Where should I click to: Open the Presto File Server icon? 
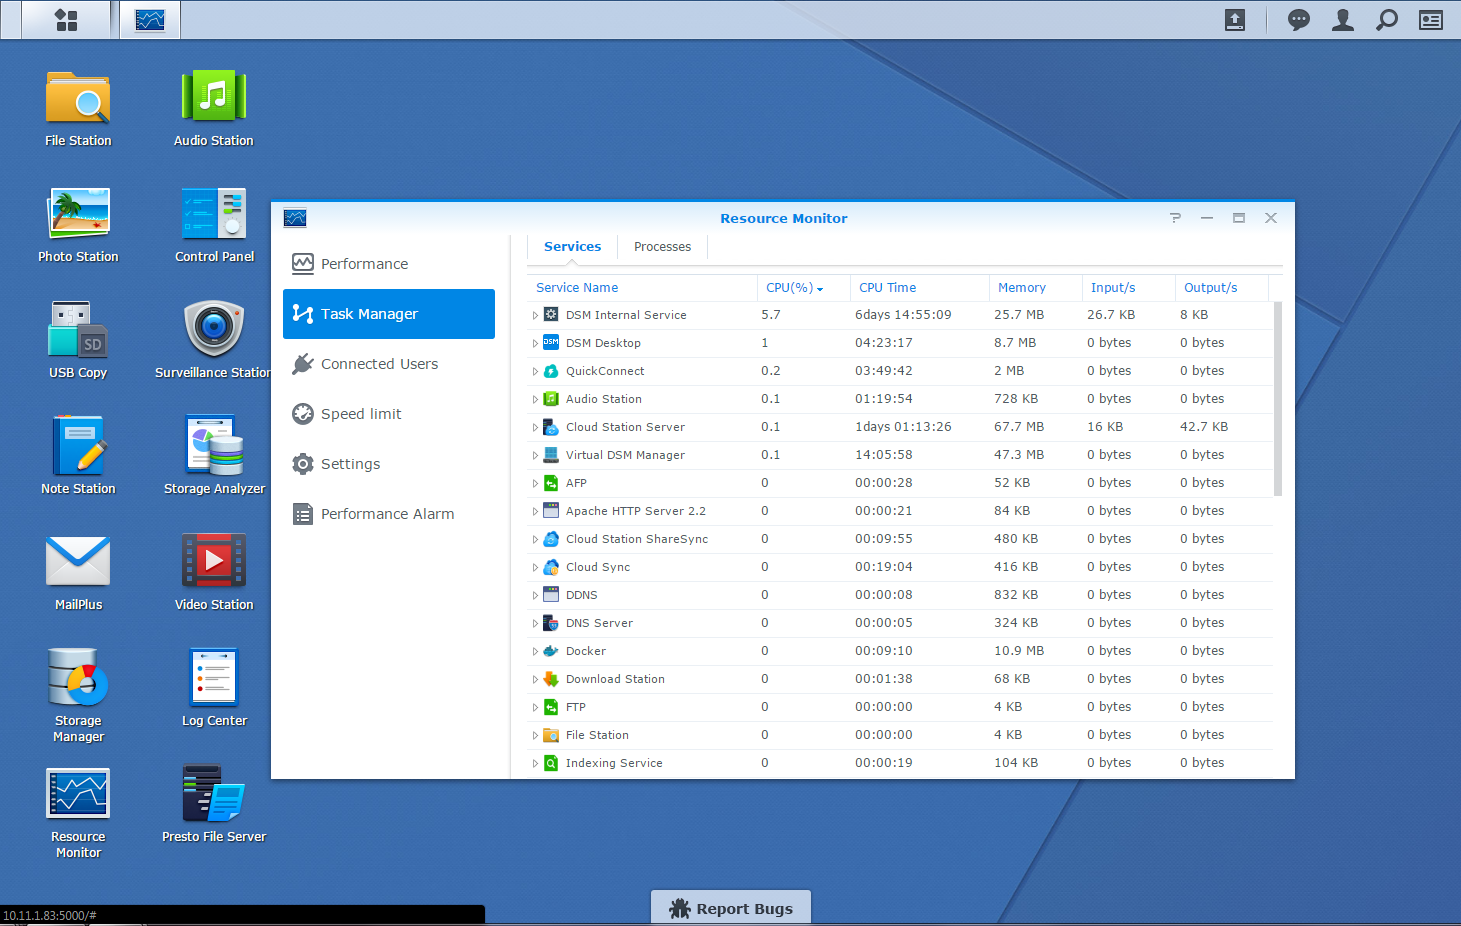[x=214, y=794]
